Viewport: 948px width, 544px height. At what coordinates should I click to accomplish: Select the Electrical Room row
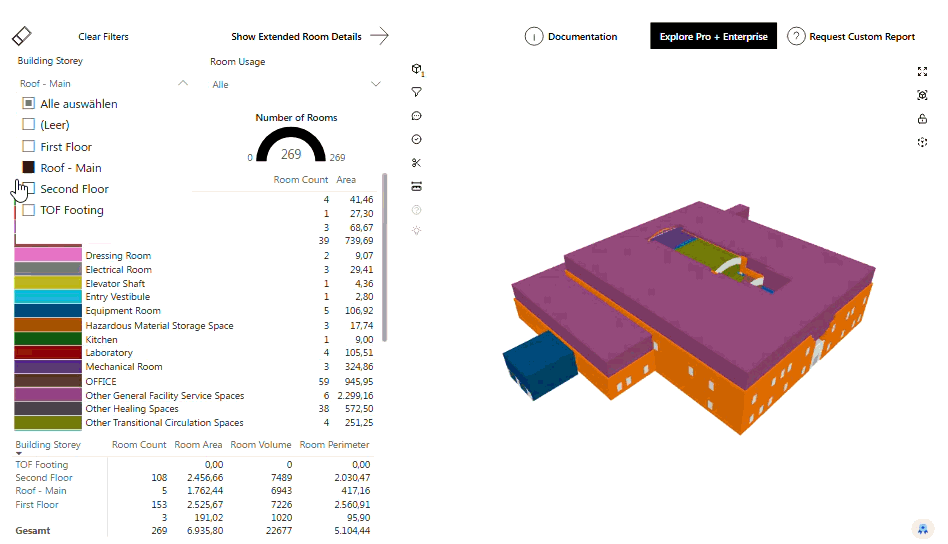click(194, 269)
